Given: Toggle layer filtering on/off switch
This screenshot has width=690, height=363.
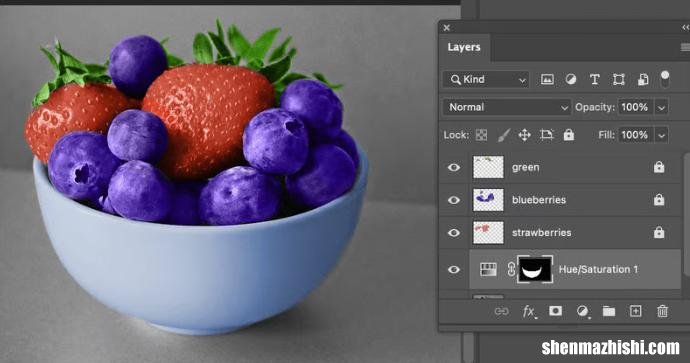Looking at the screenshot, I should click(665, 79).
